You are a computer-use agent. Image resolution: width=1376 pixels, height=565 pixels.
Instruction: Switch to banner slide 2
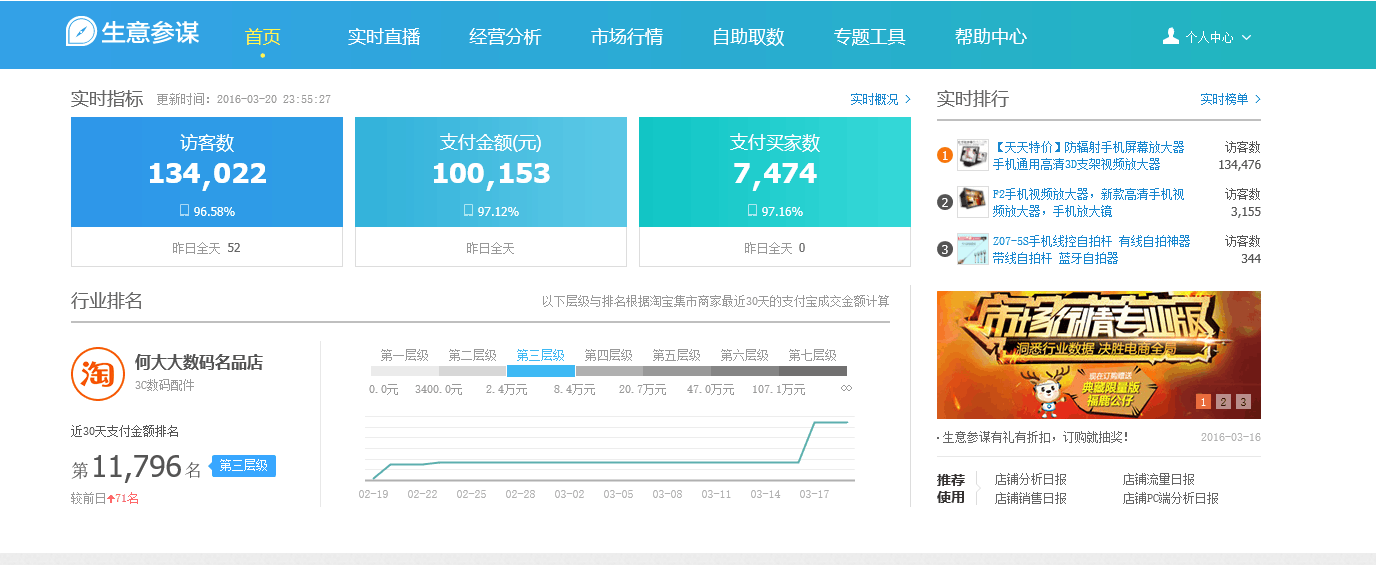[x=1223, y=402]
